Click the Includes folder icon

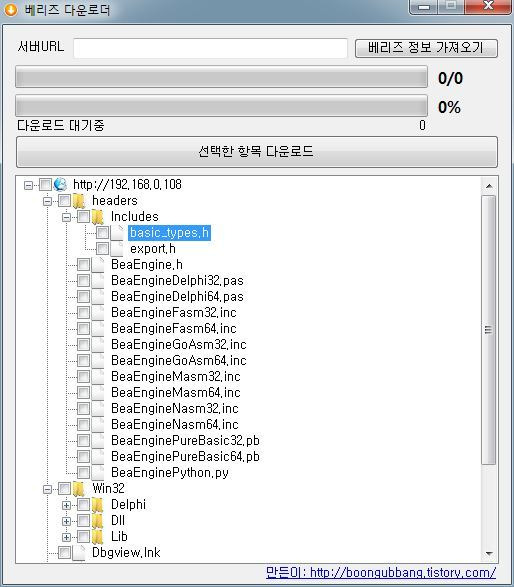tap(98, 217)
